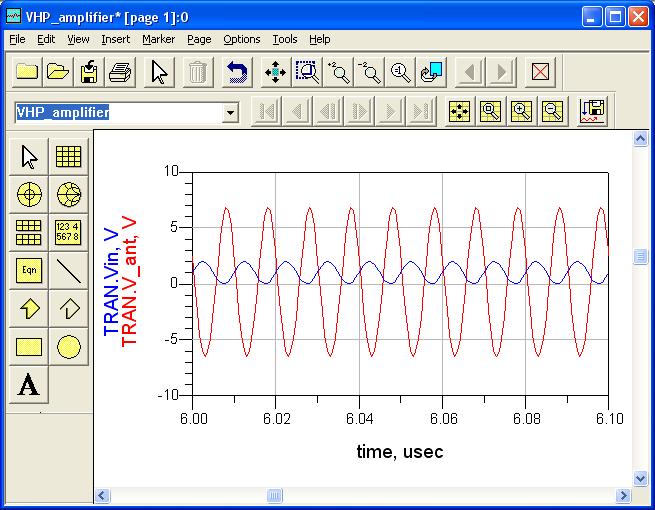Insert a Smith chart
Viewport: 655px width, 510px height.
[x=68, y=195]
